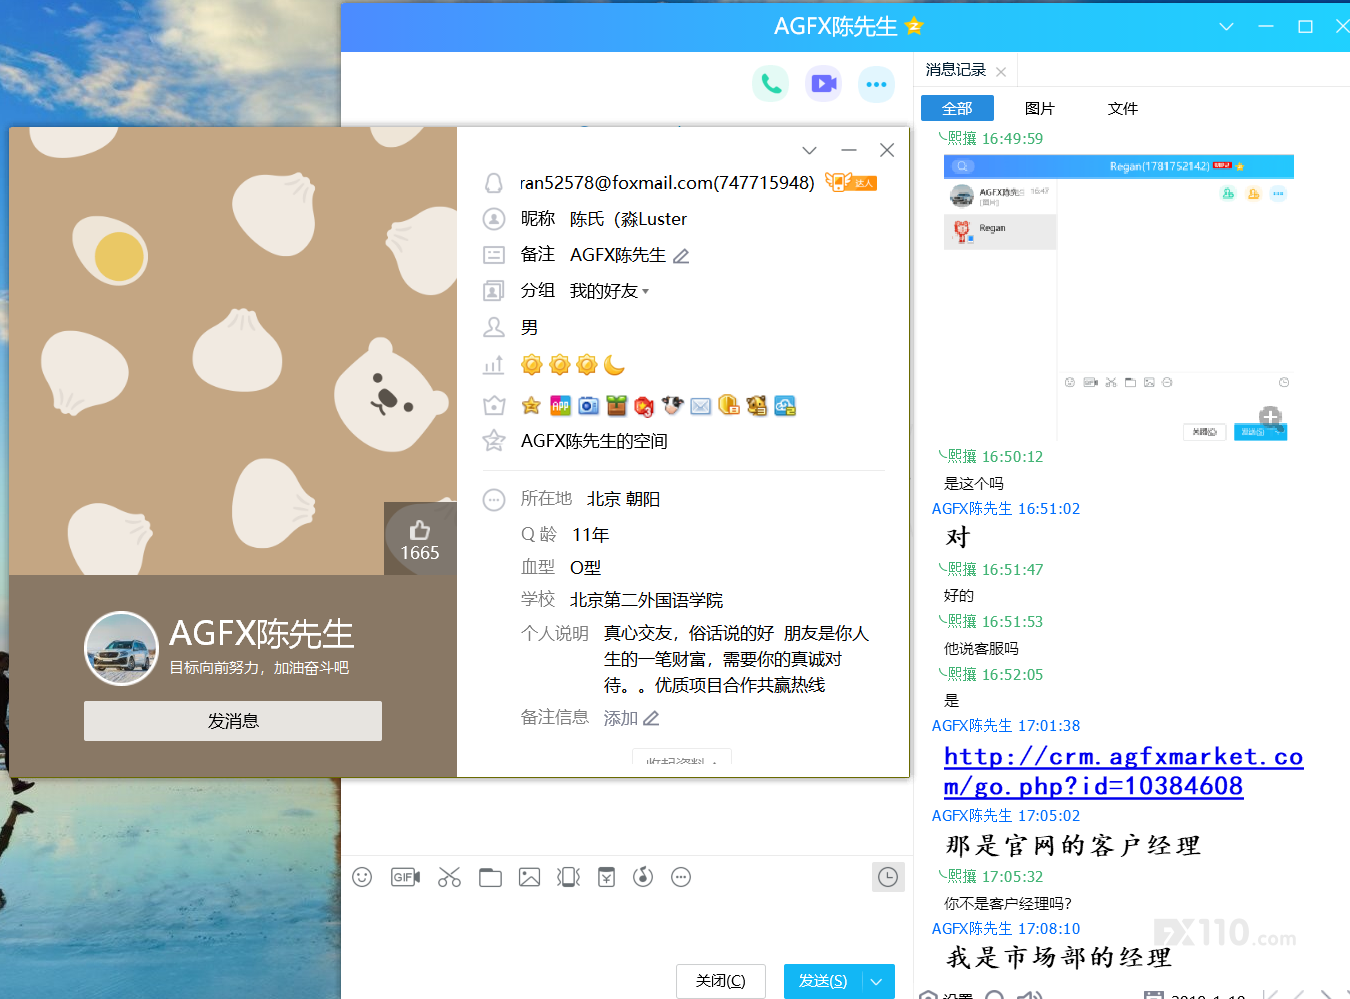Screen dimensions: 1350x999
Task: Click the 发消息 button on profile card
Action: [233, 721]
